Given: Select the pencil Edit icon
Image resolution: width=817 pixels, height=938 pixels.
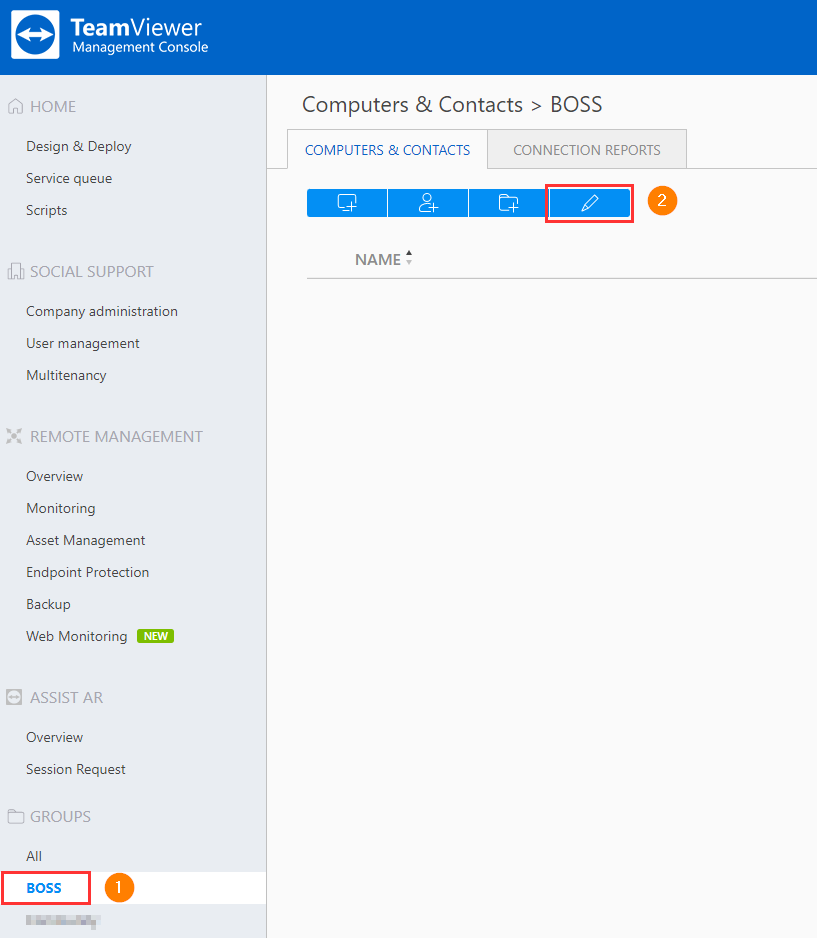Looking at the screenshot, I should tap(589, 202).
